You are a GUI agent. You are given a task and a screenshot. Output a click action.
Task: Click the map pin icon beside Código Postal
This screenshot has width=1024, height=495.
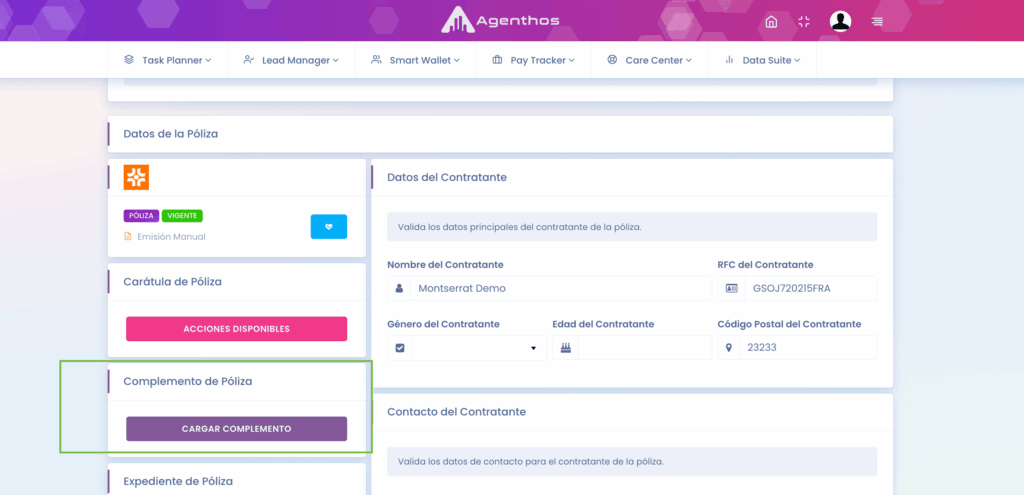tap(729, 347)
